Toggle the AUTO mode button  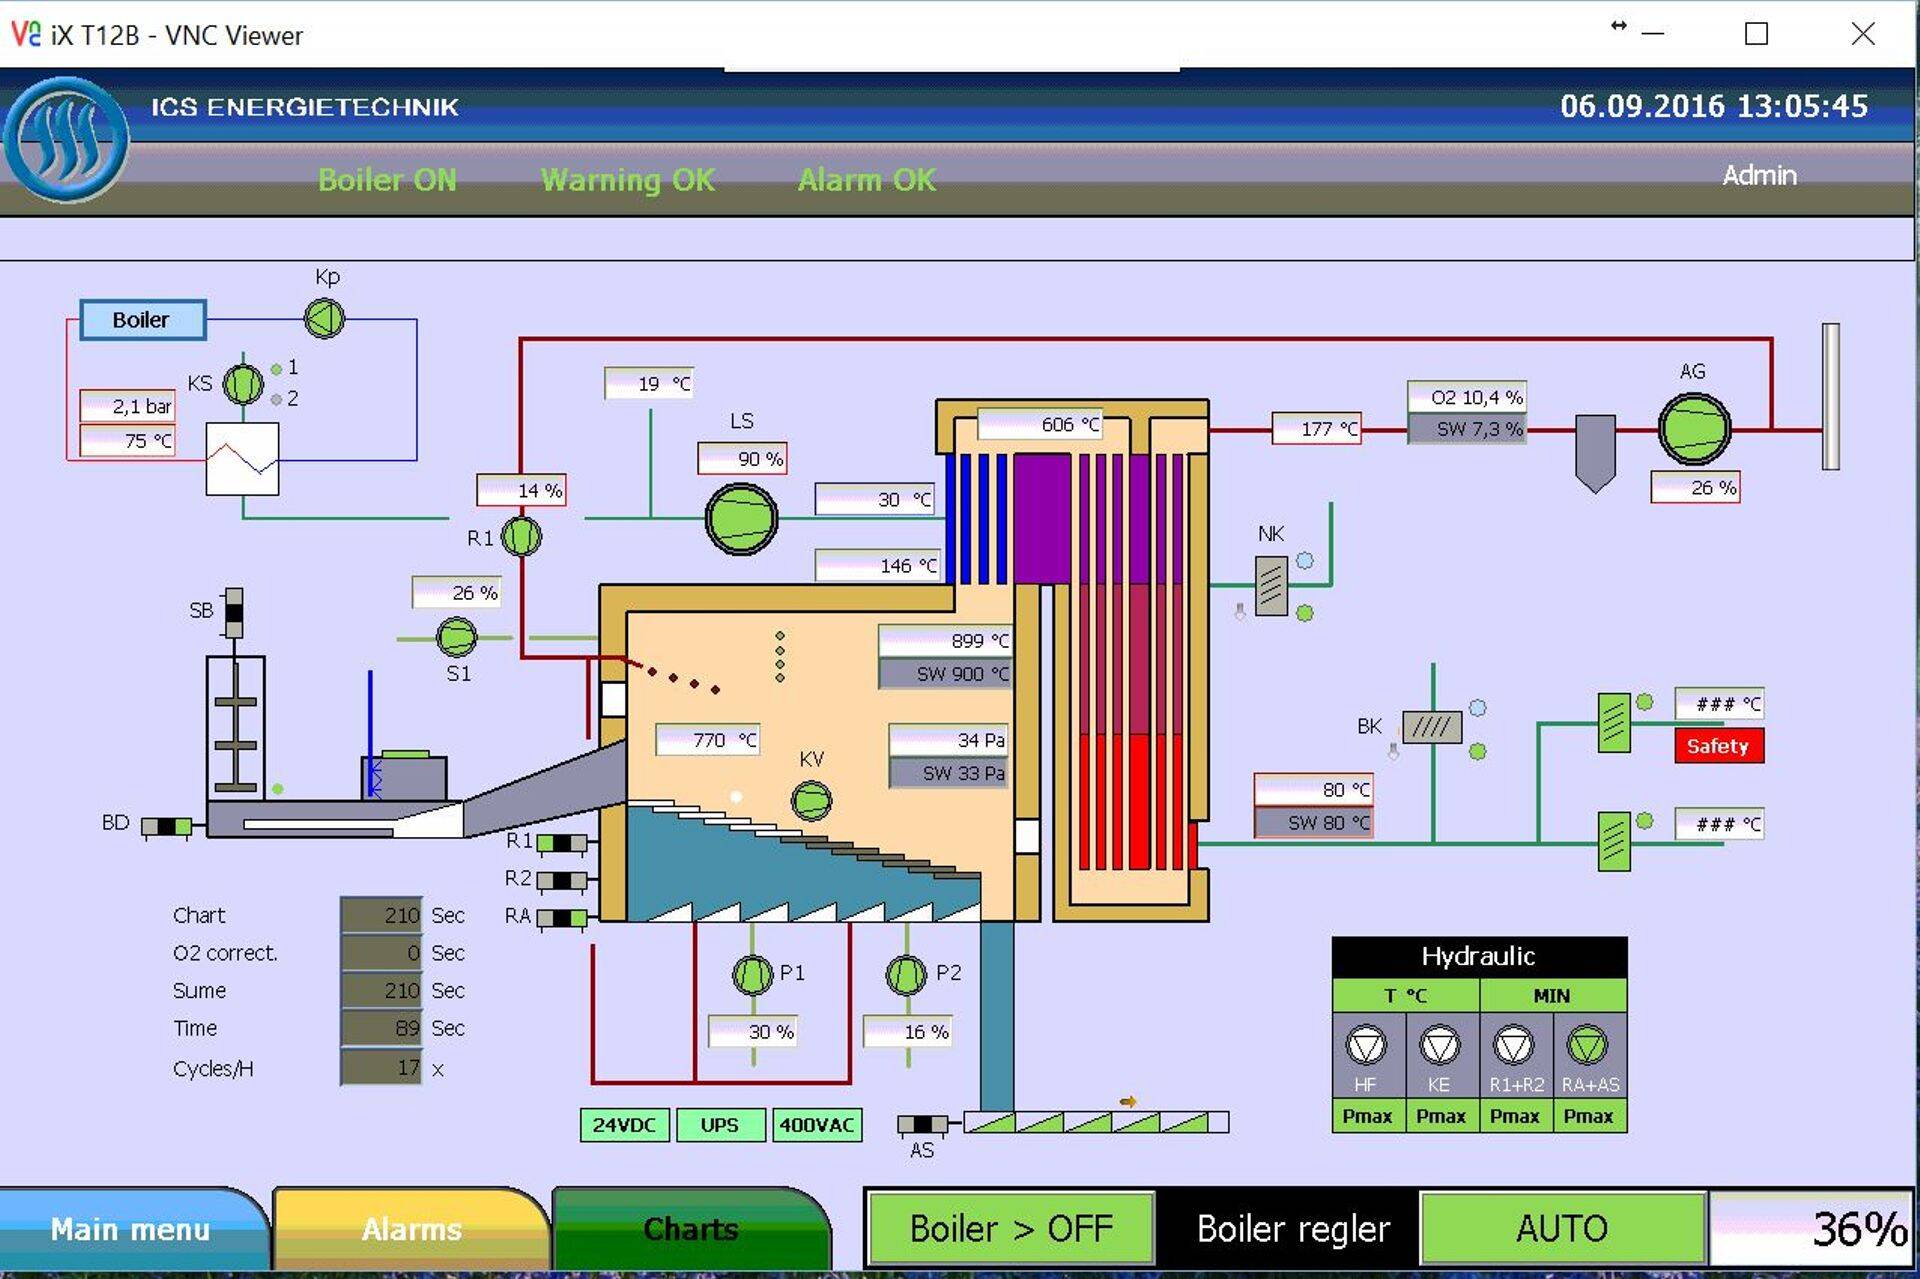(1562, 1228)
